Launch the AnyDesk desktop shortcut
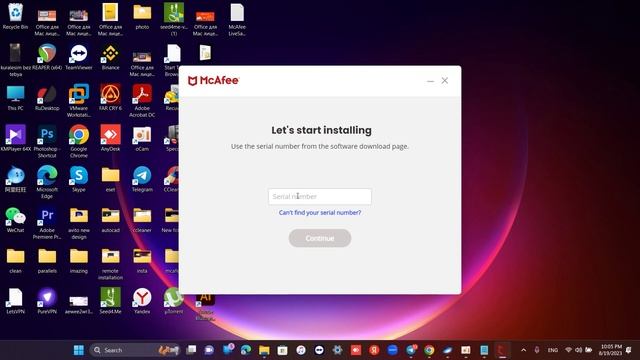The height and width of the screenshot is (360, 640). [x=110, y=138]
